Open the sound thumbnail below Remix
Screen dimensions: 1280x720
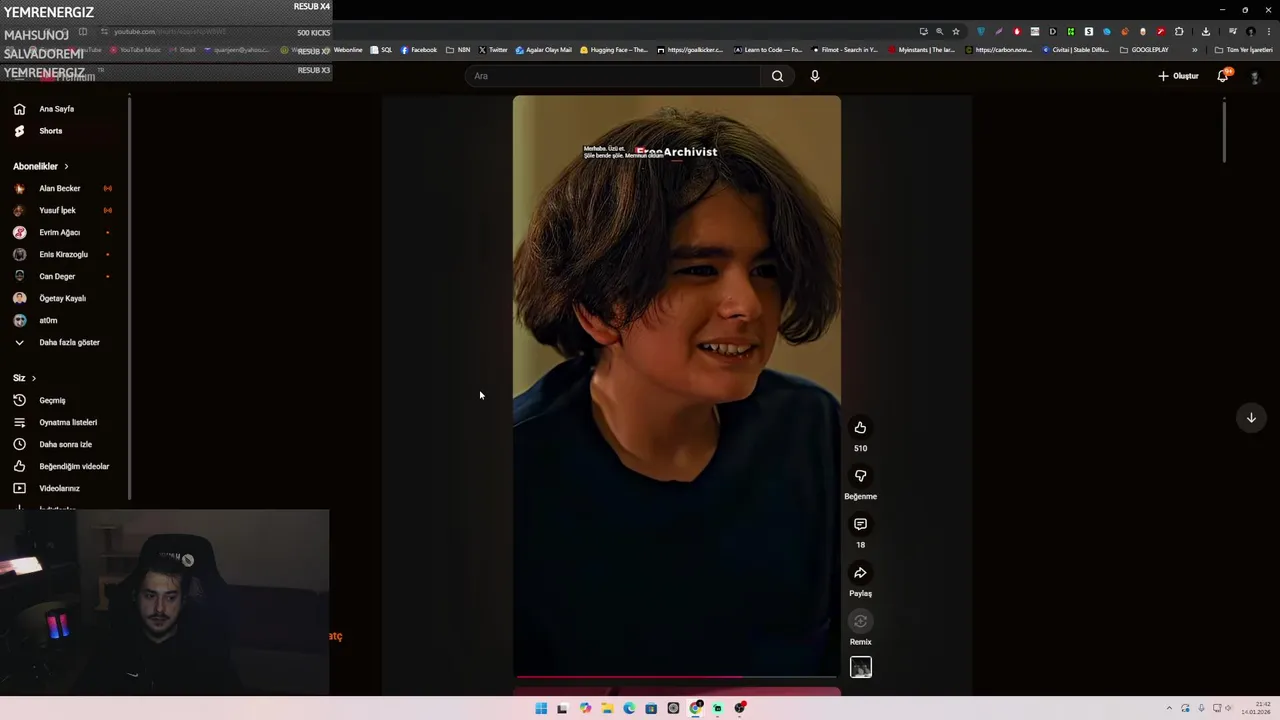861,667
